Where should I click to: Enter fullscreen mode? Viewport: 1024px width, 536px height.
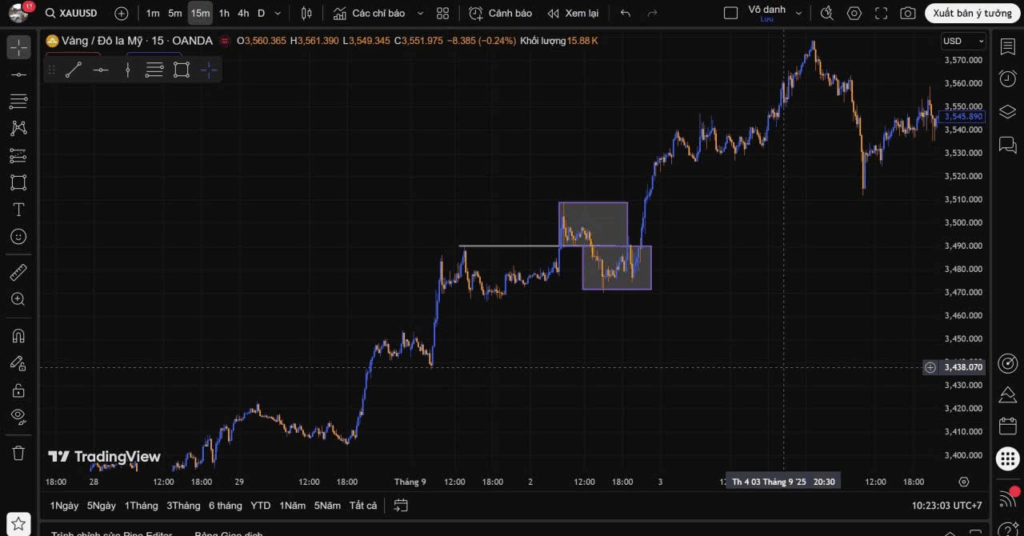[x=881, y=13]
